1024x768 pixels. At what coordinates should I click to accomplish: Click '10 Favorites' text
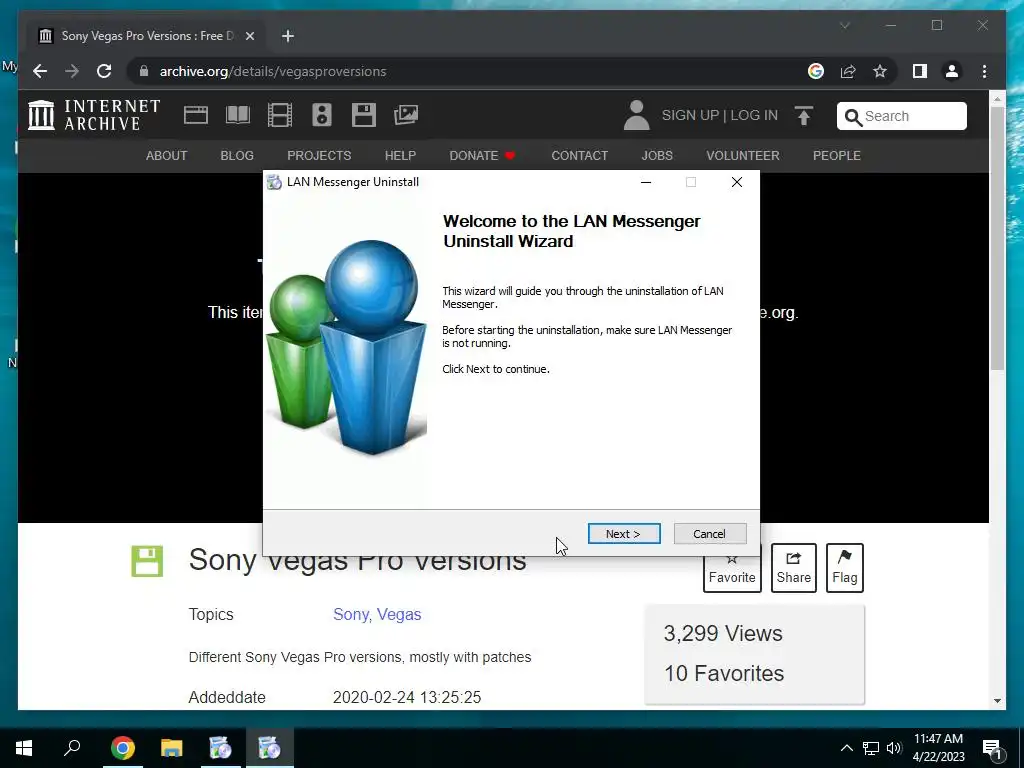tap(724, 673)
